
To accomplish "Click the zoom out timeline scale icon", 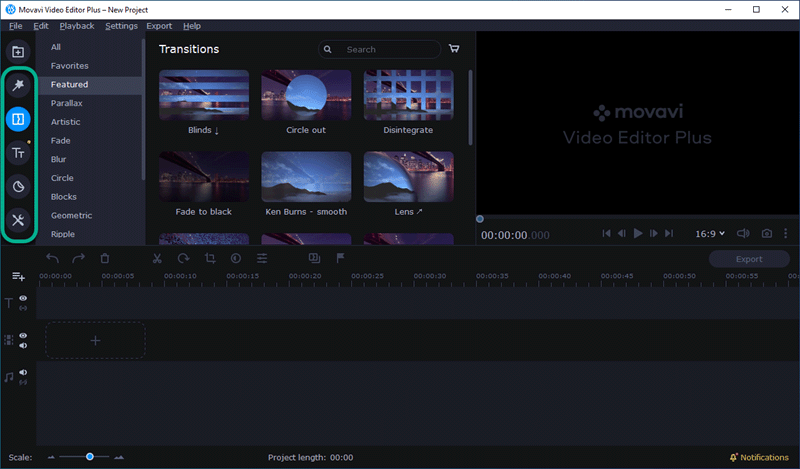I will coord(51,457).
